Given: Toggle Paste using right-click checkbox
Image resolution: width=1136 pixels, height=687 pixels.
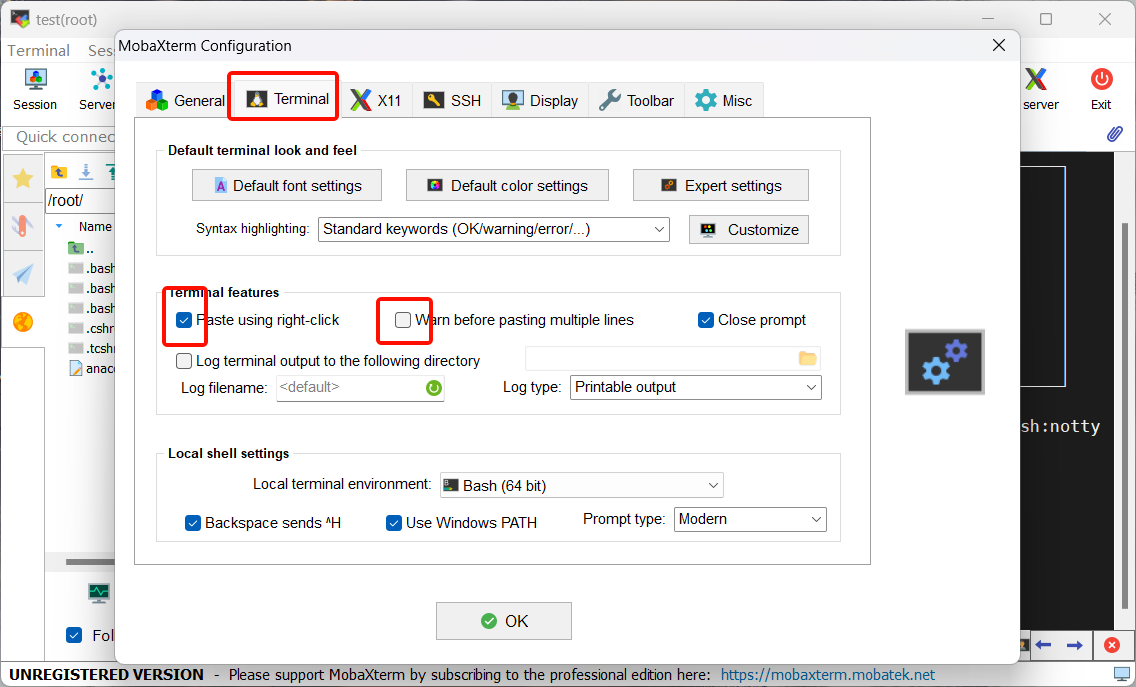Looking at the screenshot, I should [184, 320].
